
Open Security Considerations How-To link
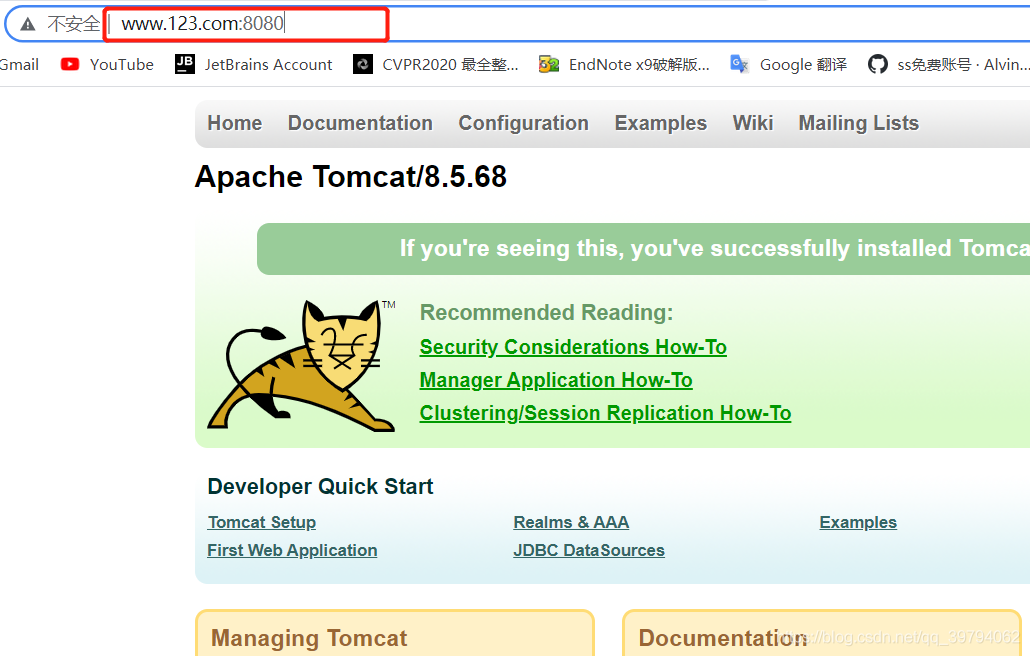pos(573,347)
